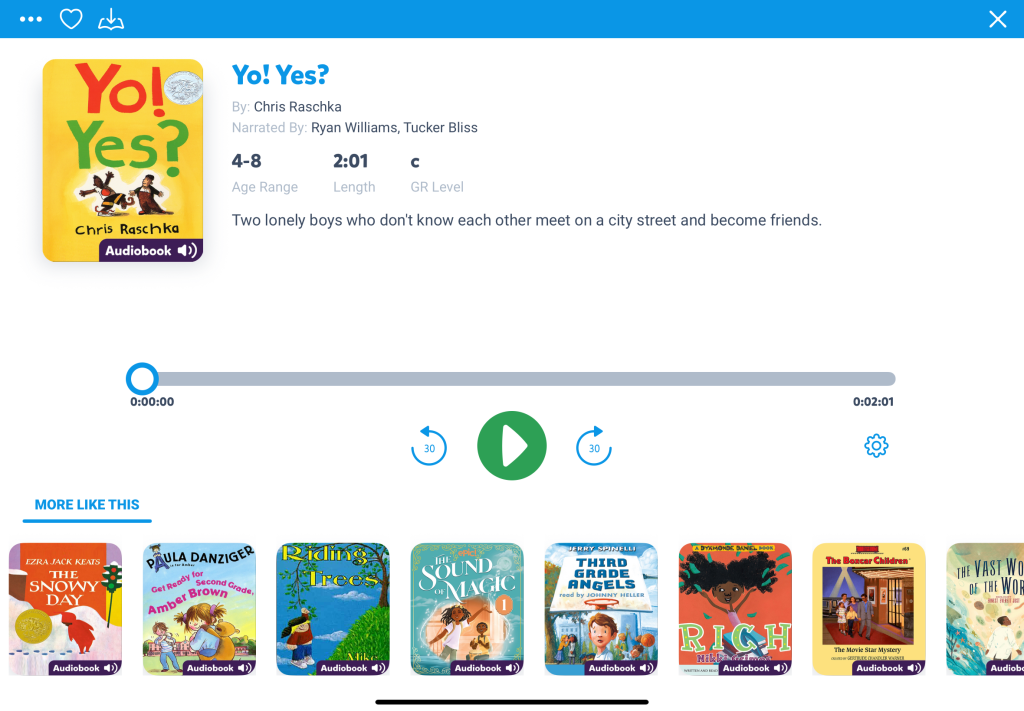Rewind the audio 30 seconds
1024x711 pixels.
pyautogui.click(x=429, y=447)
